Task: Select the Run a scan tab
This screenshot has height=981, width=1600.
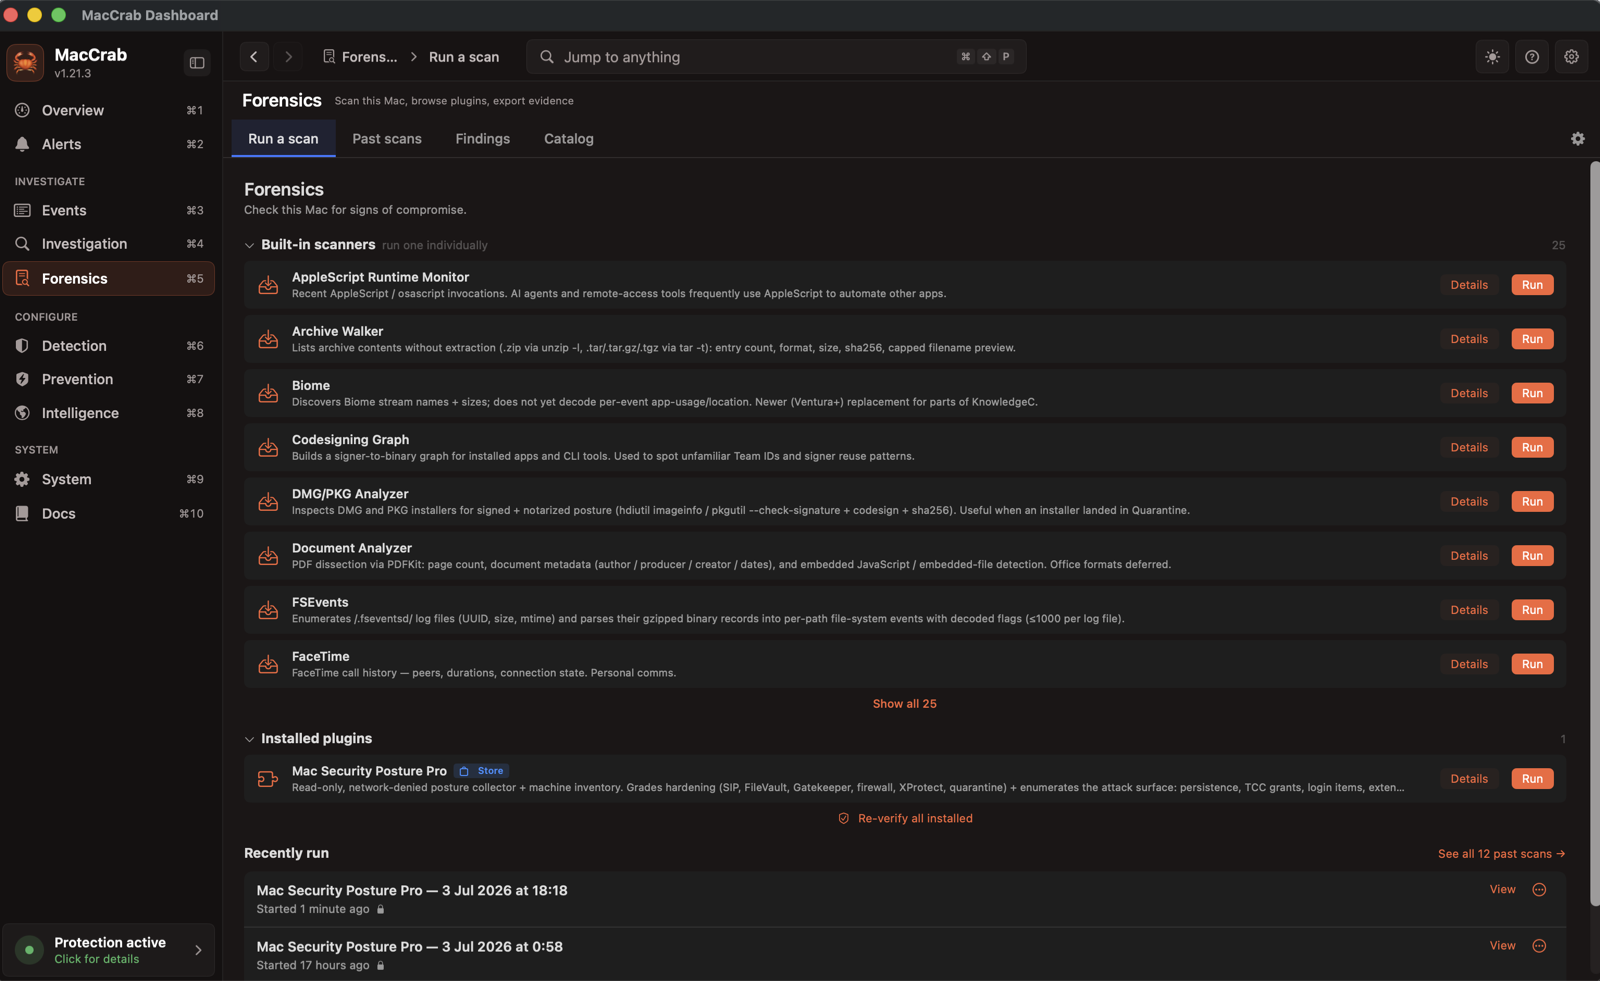Action: (283, 139)
